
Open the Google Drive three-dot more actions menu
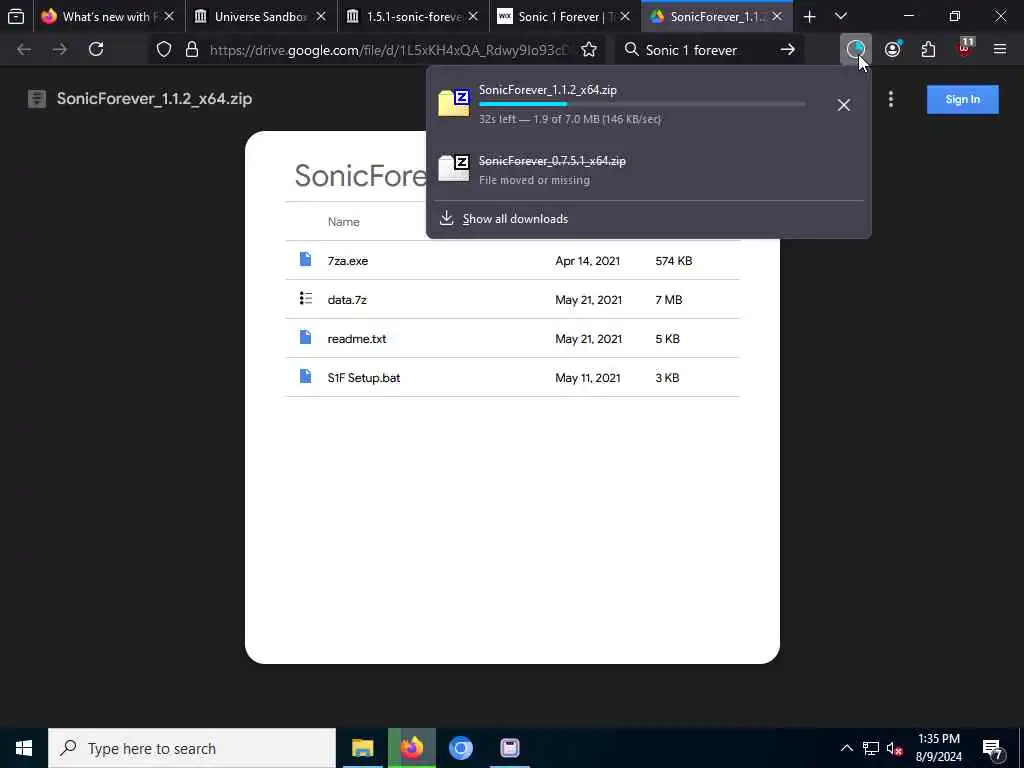pos(891,99)
